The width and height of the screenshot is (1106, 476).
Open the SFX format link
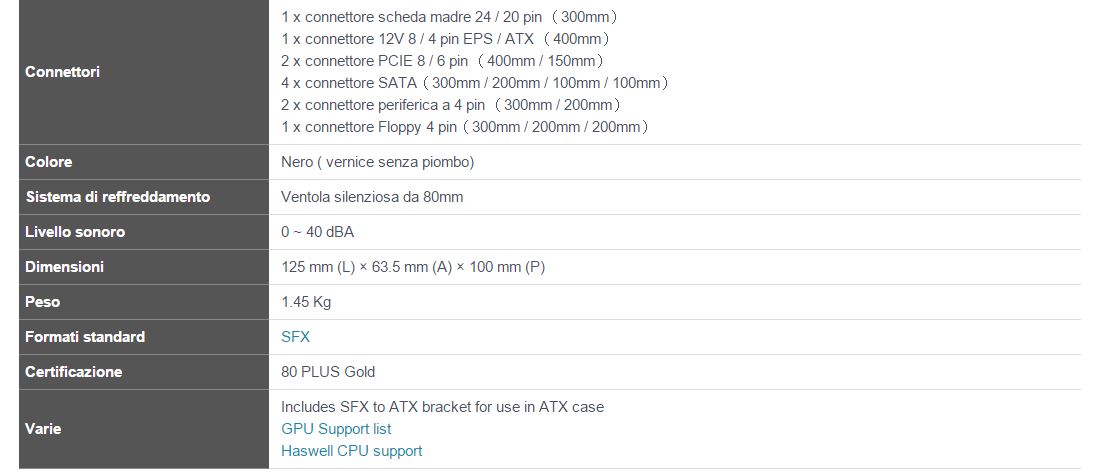[295, 337]
